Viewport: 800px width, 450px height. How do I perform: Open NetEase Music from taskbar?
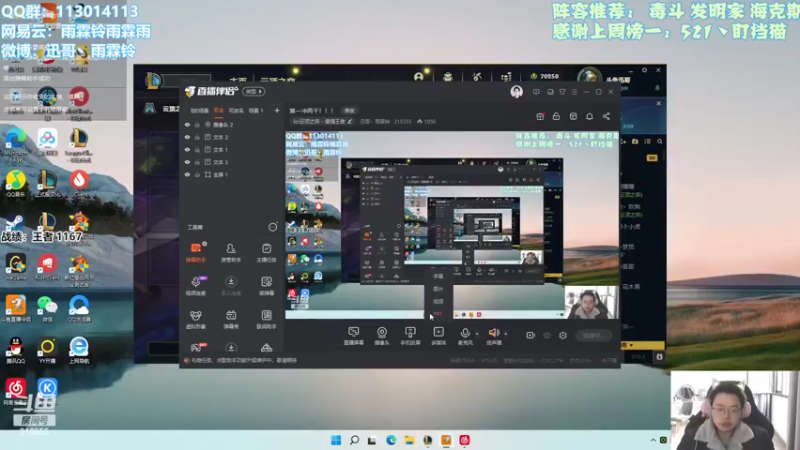click(464, 440)
